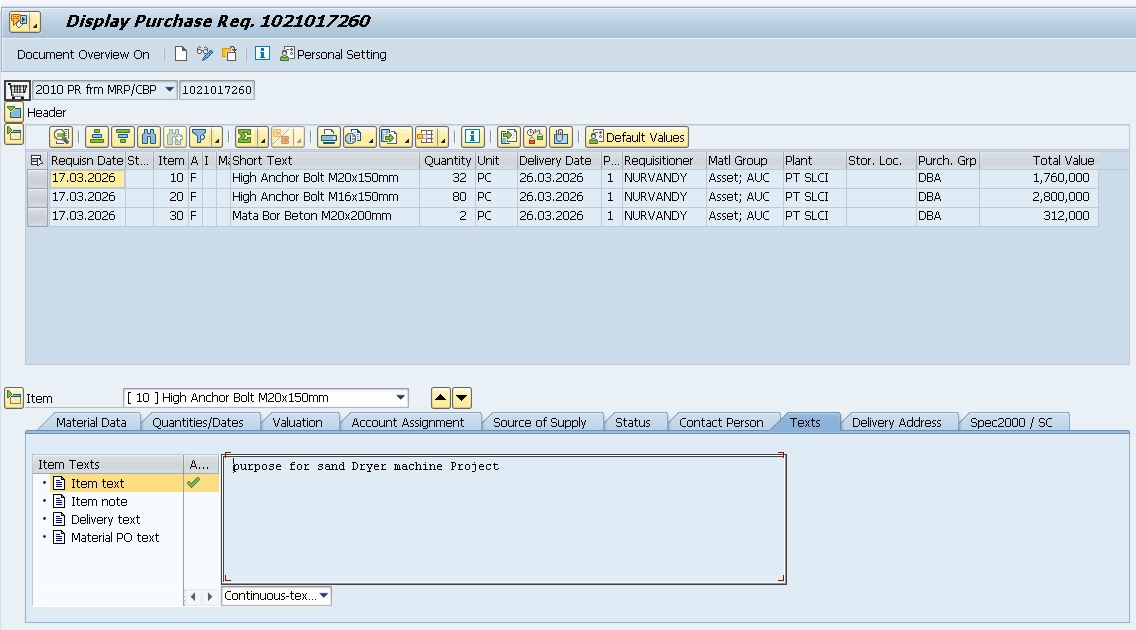Switch to the Account Assignment tab
This screenshot has width=1136, height=630.
tap(407, 422)
